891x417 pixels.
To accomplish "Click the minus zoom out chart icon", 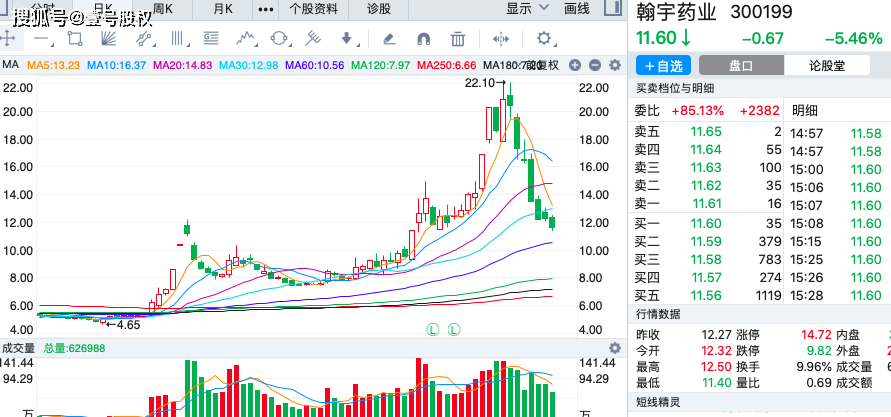I will point(594,65).
